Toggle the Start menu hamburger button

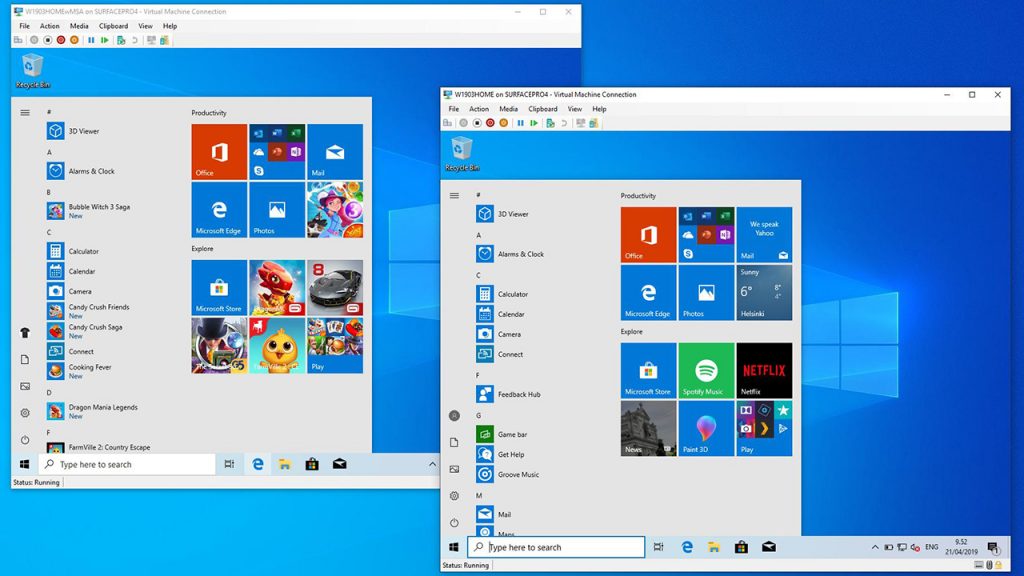[x=454, y=196]
